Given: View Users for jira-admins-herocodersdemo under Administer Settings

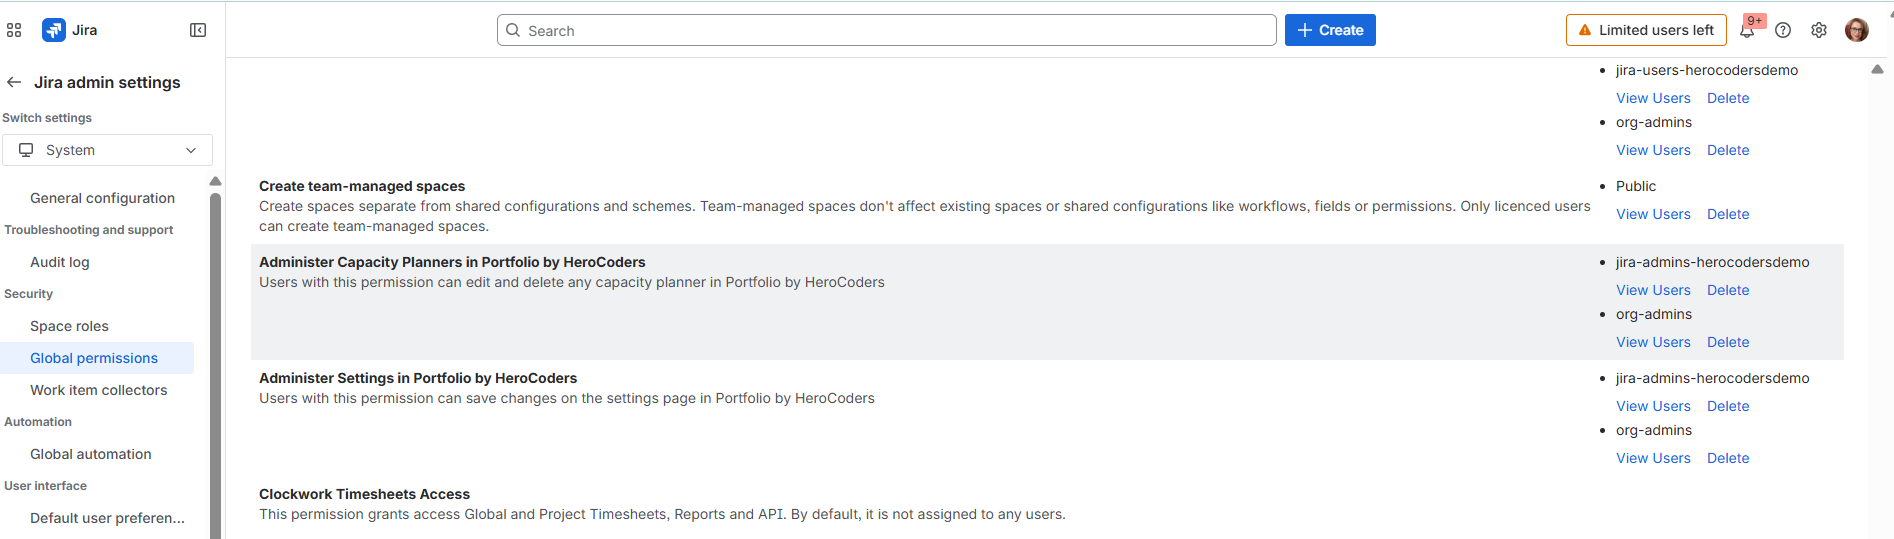Looking at the screenshot, I should (x=1653, y=406).
